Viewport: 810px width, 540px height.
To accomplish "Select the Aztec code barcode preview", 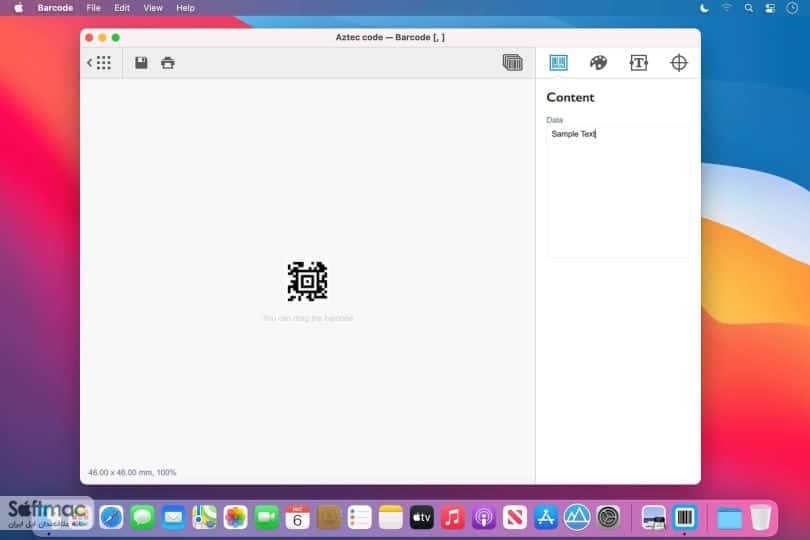I will pyautogui.click(x=307, y=281).
